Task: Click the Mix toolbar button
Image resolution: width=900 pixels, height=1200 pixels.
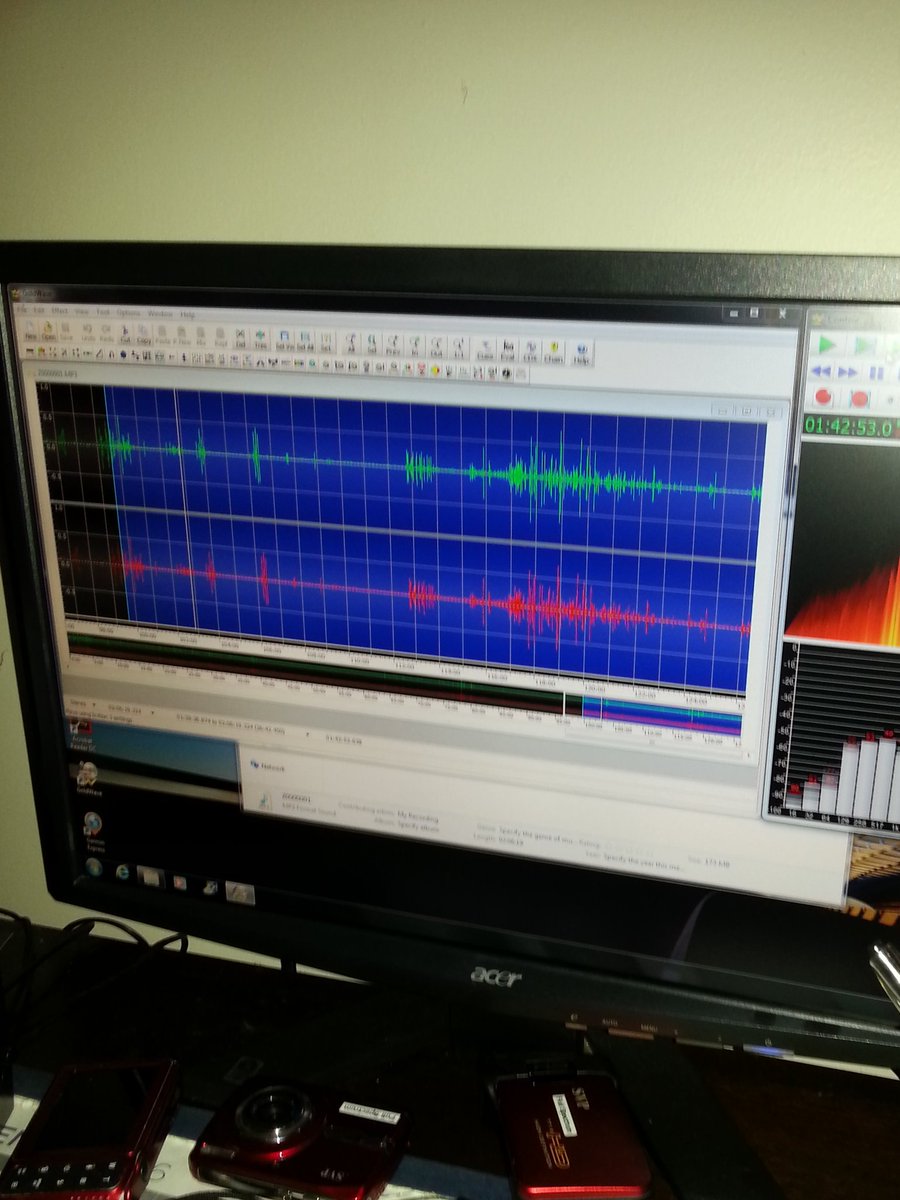Action: coord(200,338)
